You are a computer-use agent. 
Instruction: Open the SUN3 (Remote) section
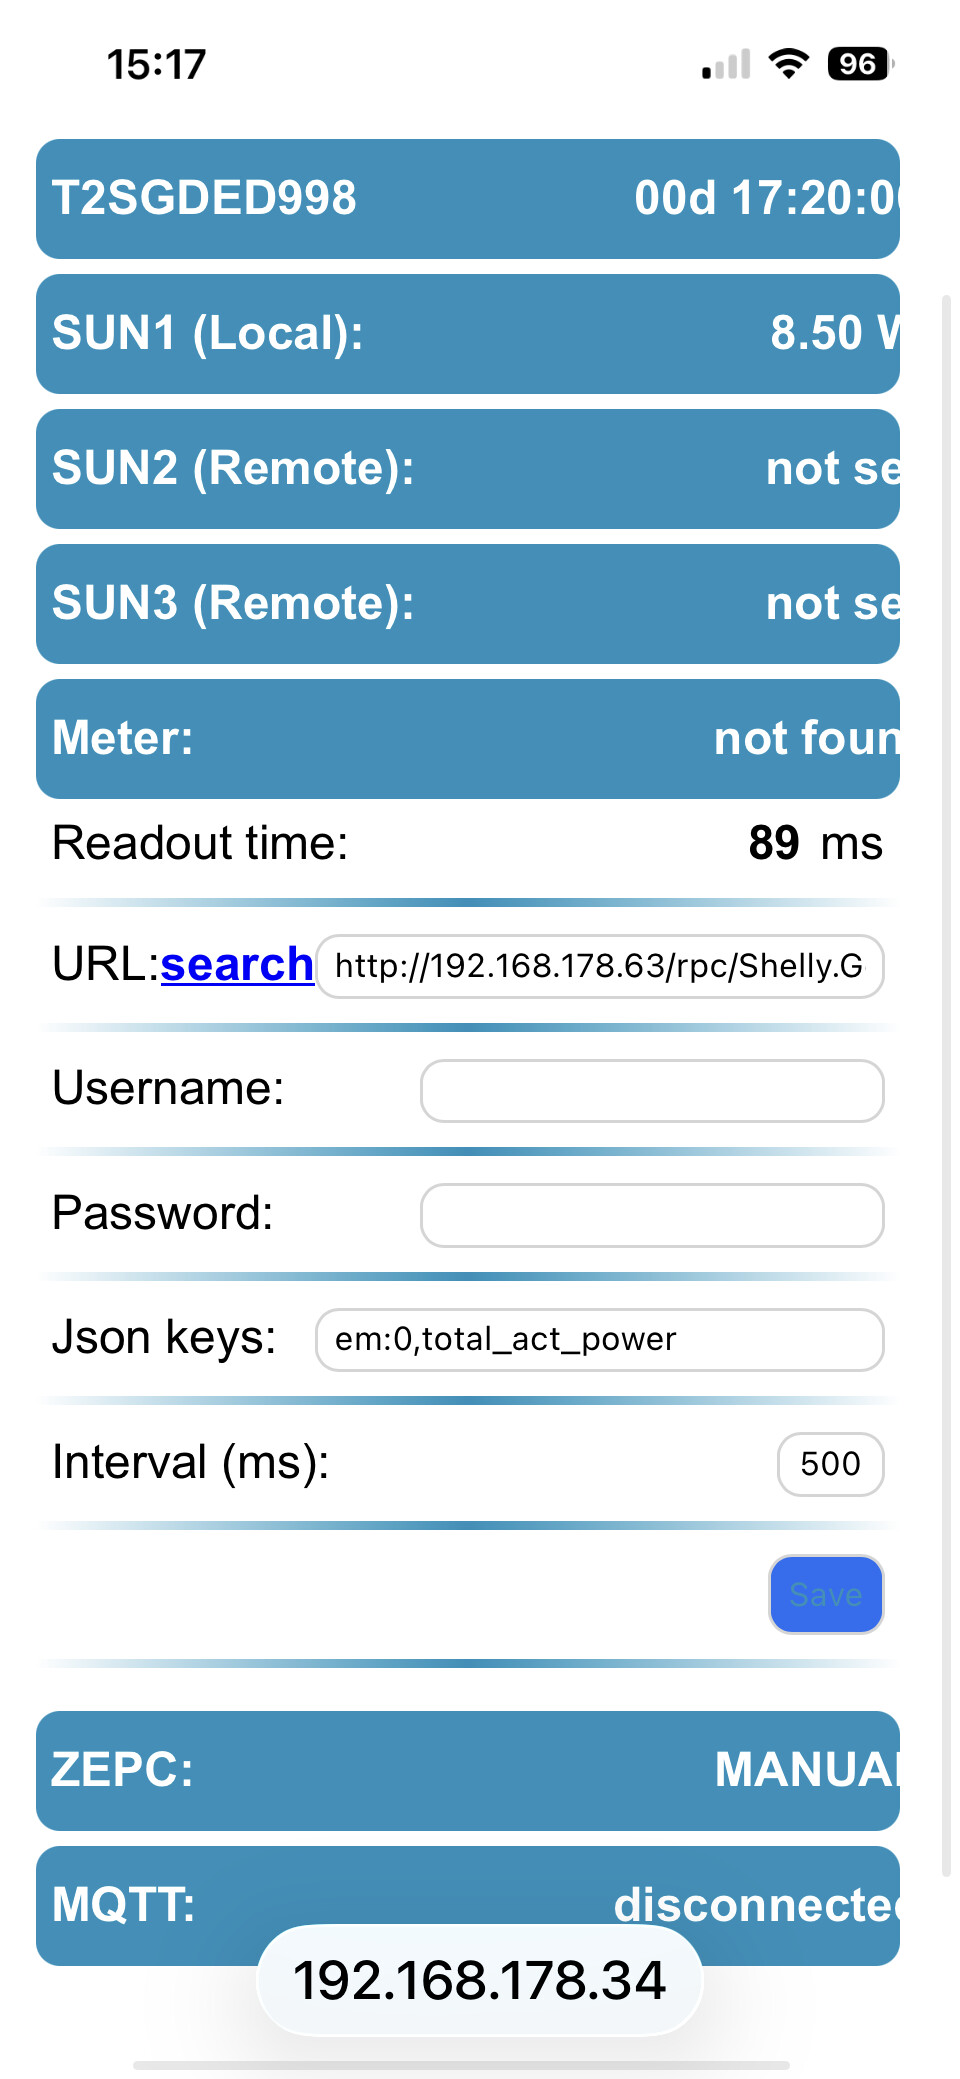[468, 604]
